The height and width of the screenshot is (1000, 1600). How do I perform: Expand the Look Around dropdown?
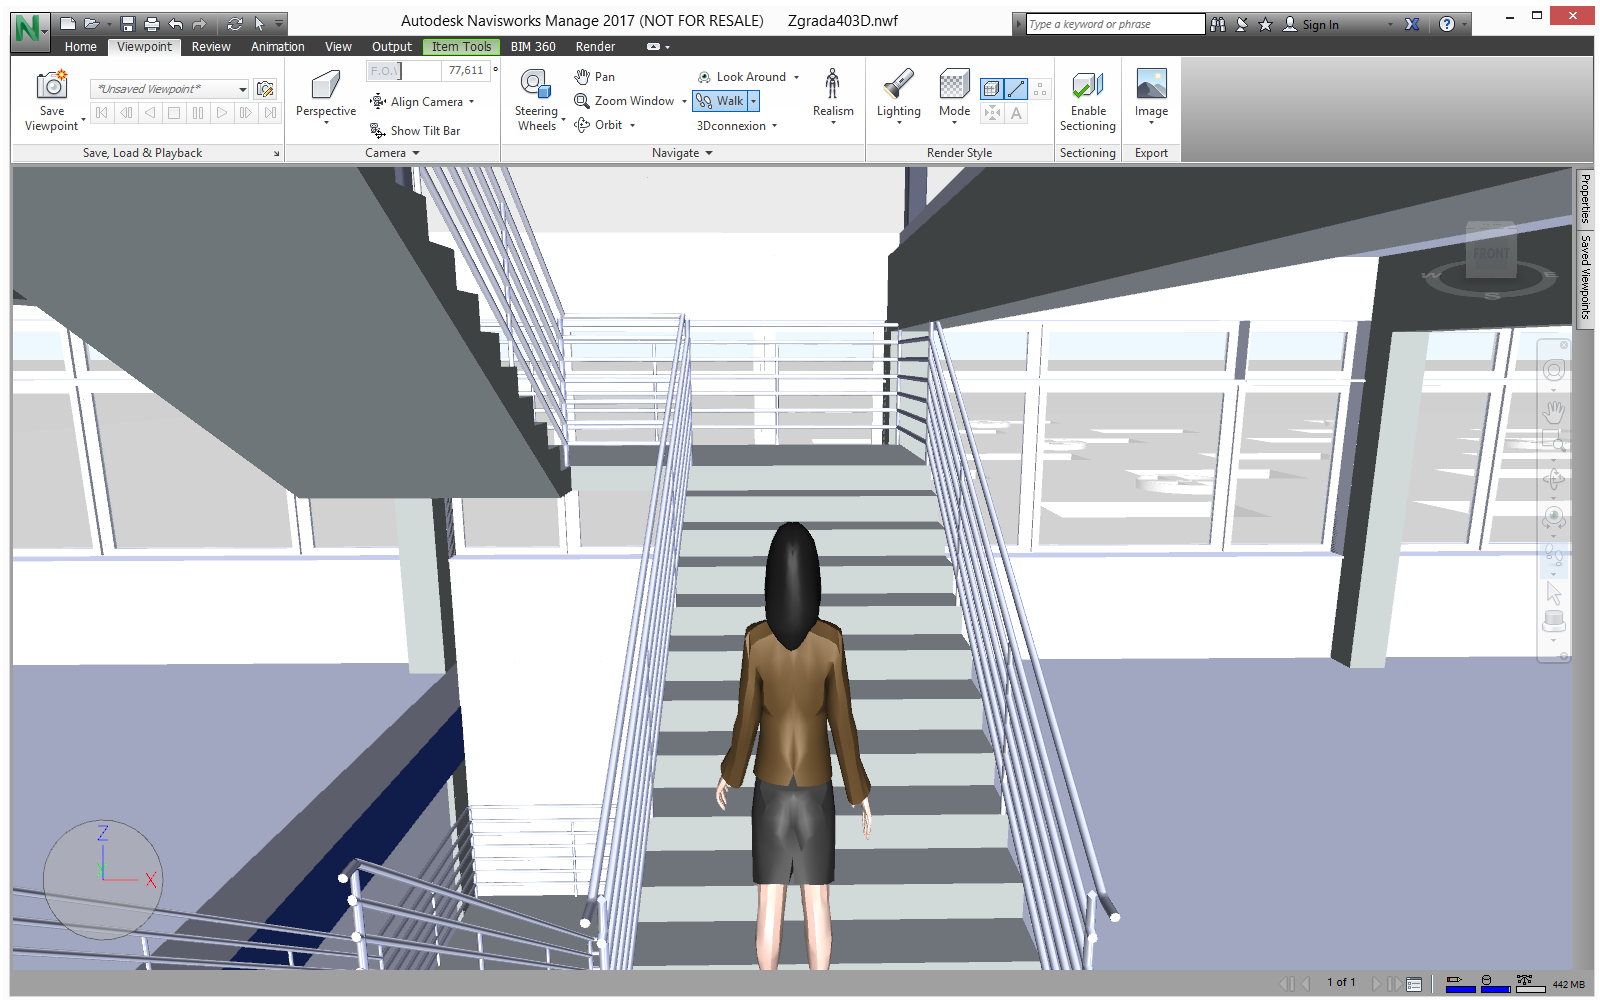[x=796, y=77]
